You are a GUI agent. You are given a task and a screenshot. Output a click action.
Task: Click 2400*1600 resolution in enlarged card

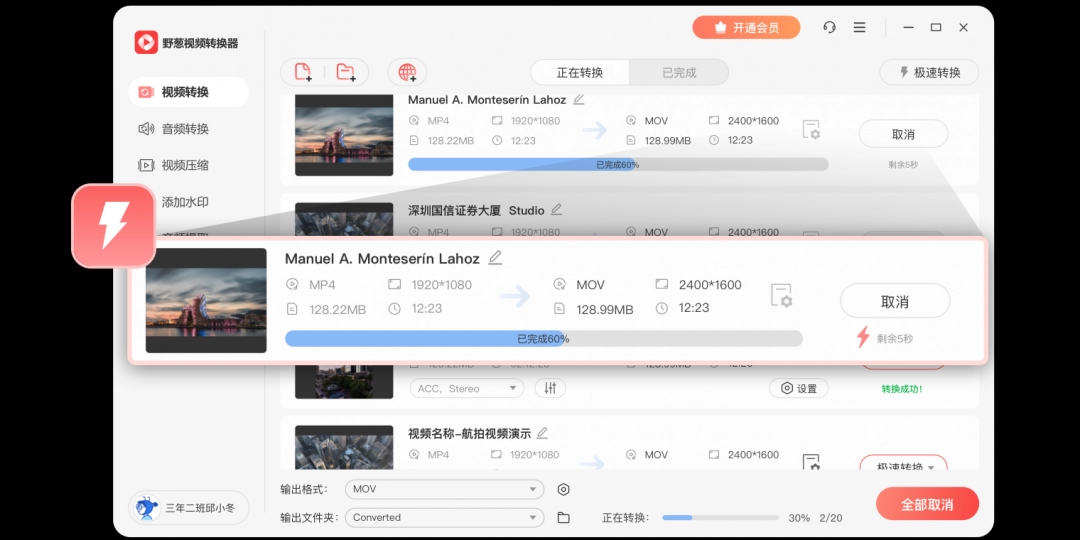(x=710, y=284)
